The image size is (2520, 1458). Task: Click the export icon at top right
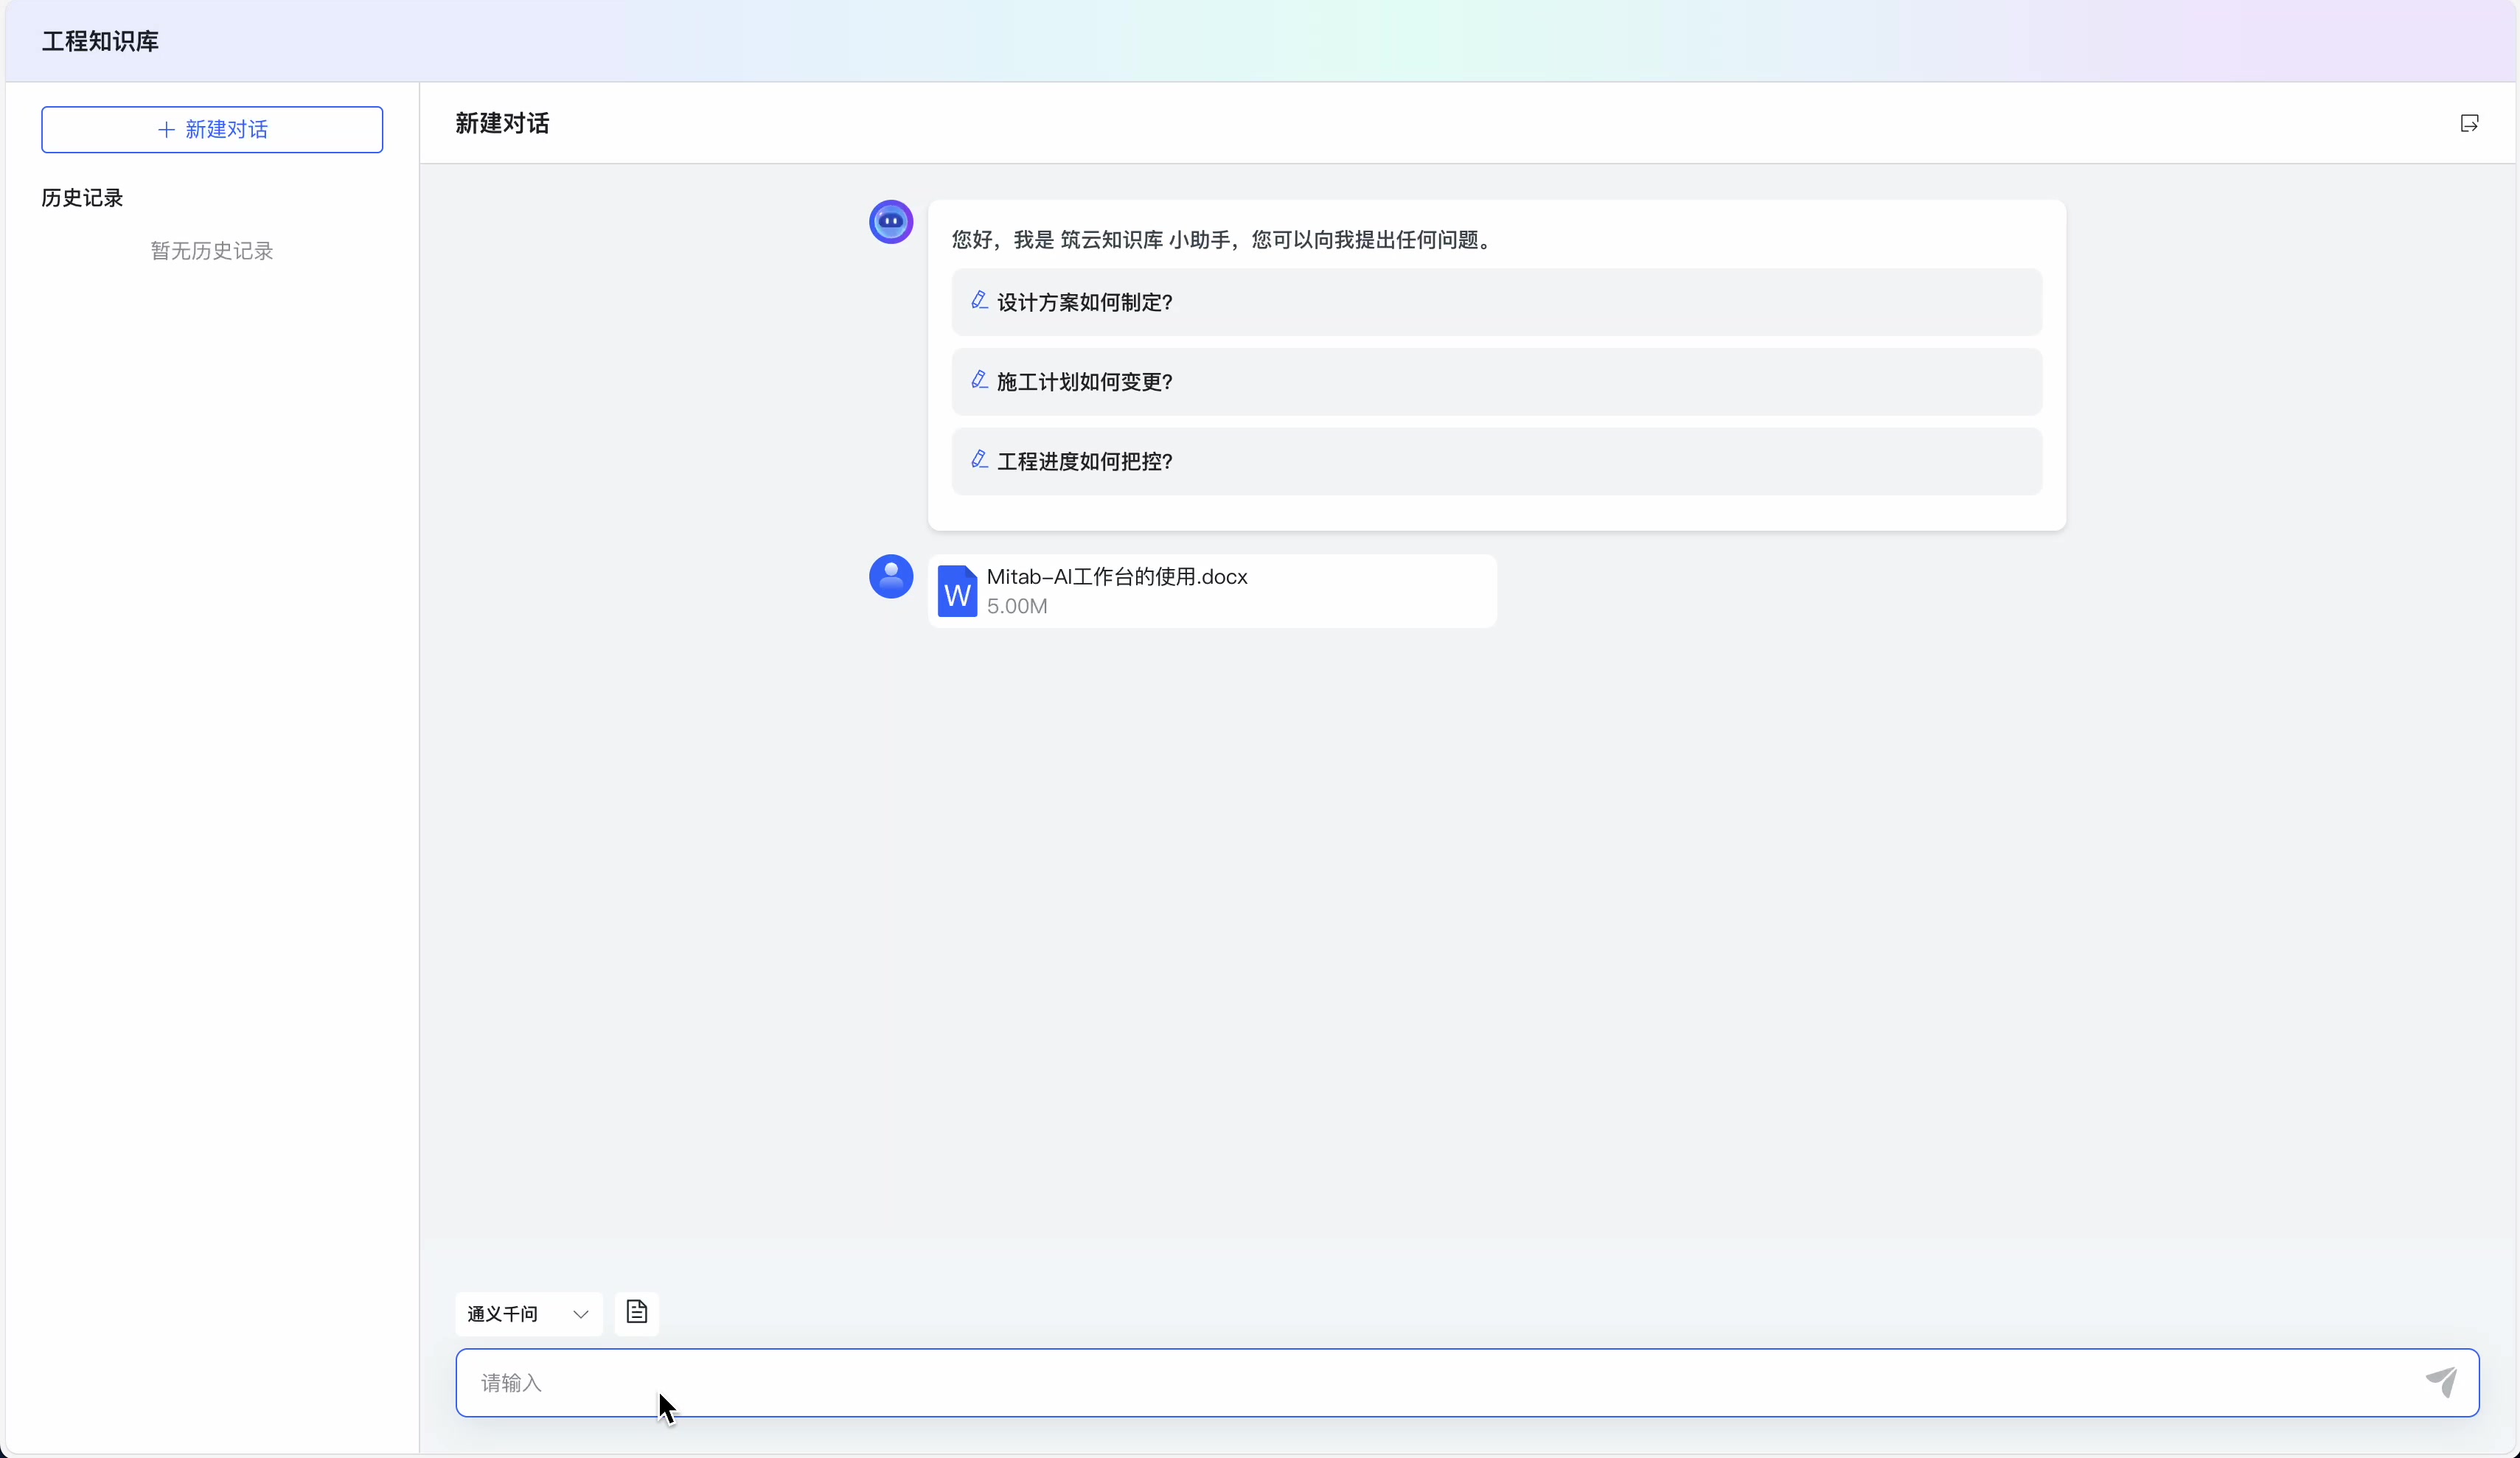2469,123
